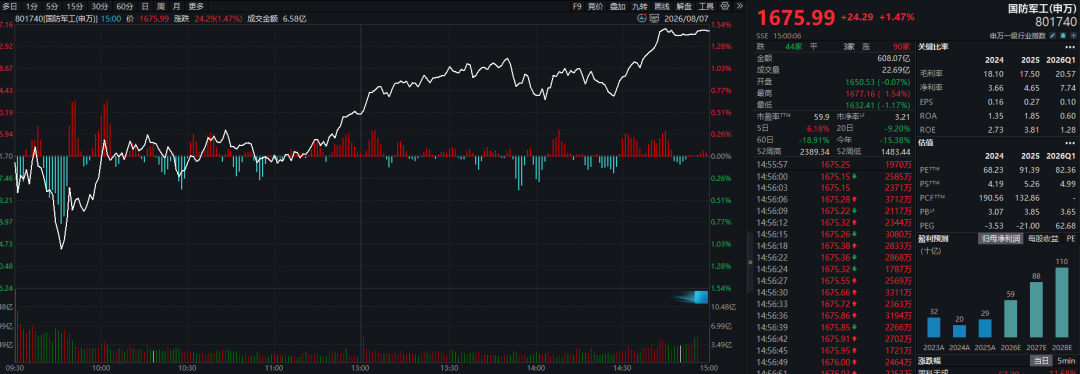Click the 叠加 overlay button
The image size is (1080, 374).
618,6
